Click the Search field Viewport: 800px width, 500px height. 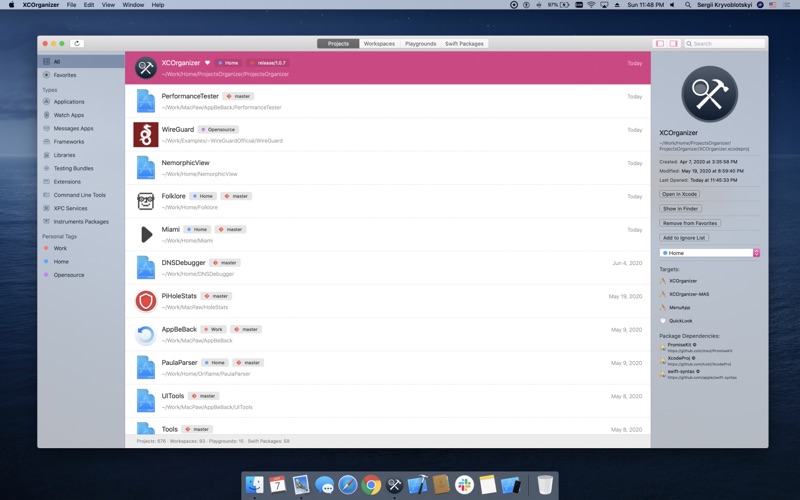(724, 43)
